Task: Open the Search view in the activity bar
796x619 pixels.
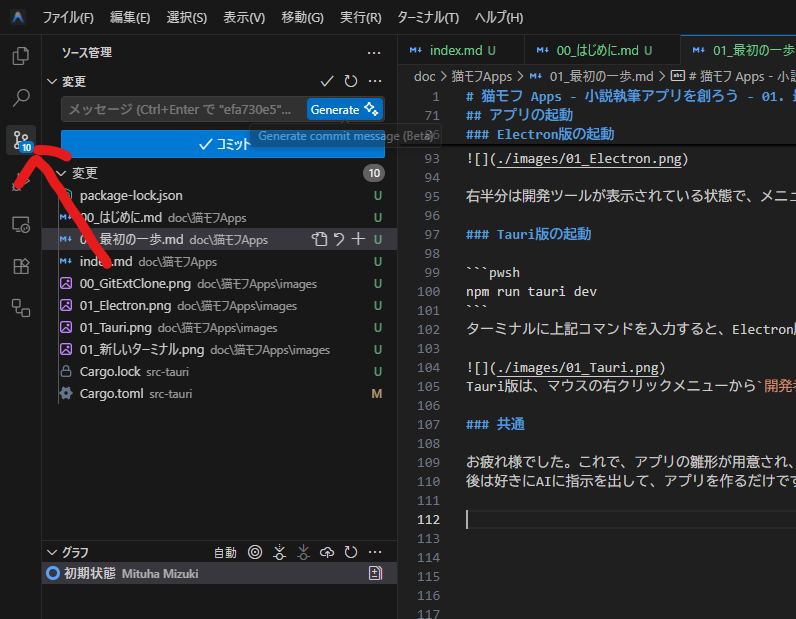Action: click(20, 98)
